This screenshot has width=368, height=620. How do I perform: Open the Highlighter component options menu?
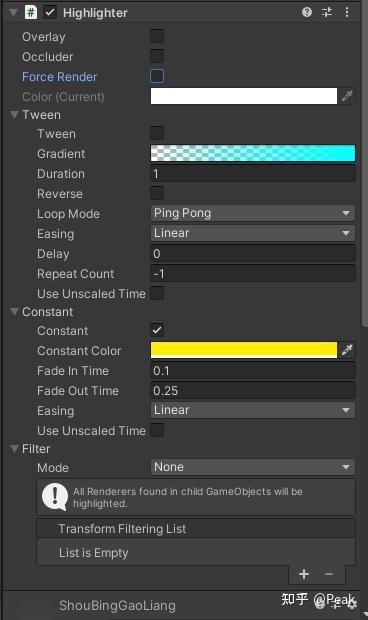(347, 12)
